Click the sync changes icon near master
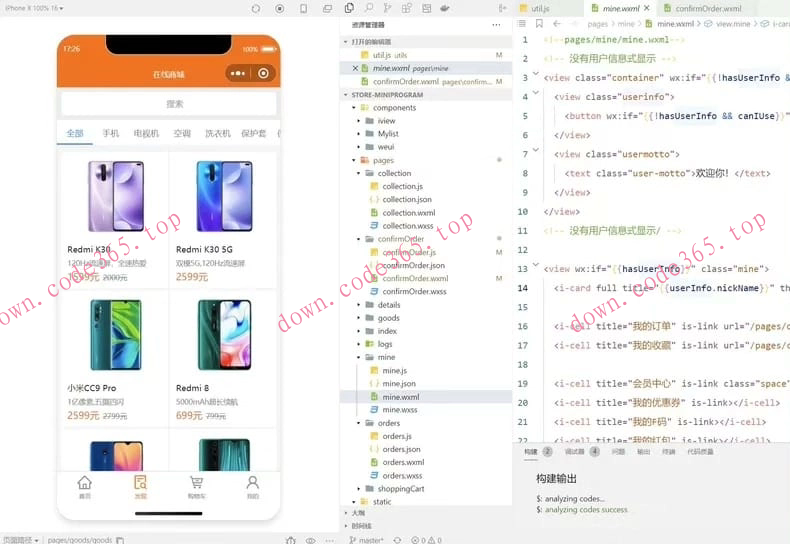The width and height of the screenshot is (790, 544). coord(398,540)
